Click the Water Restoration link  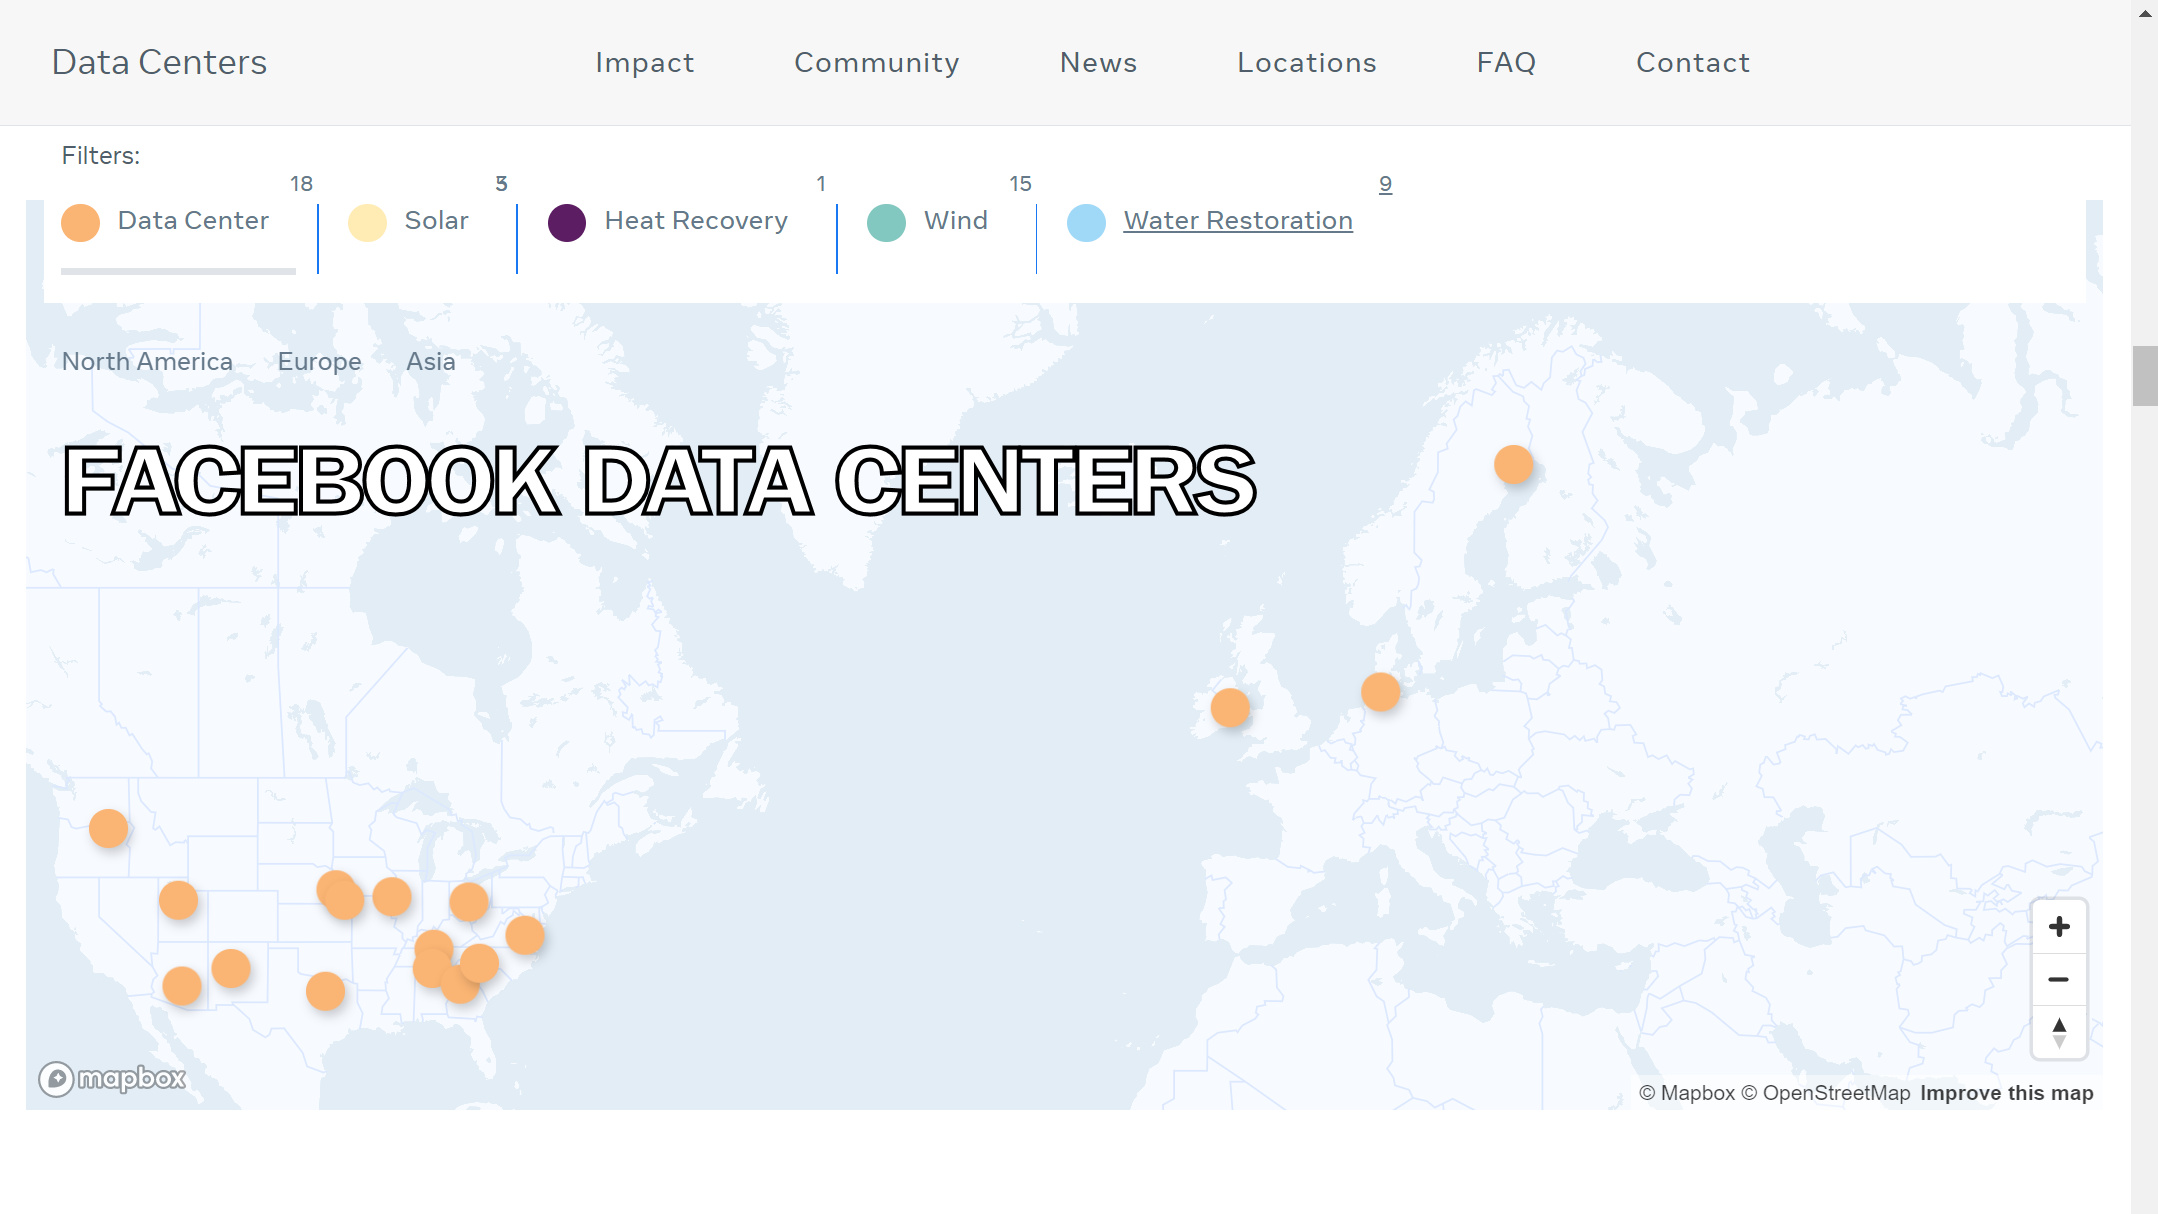point(1238,219)
